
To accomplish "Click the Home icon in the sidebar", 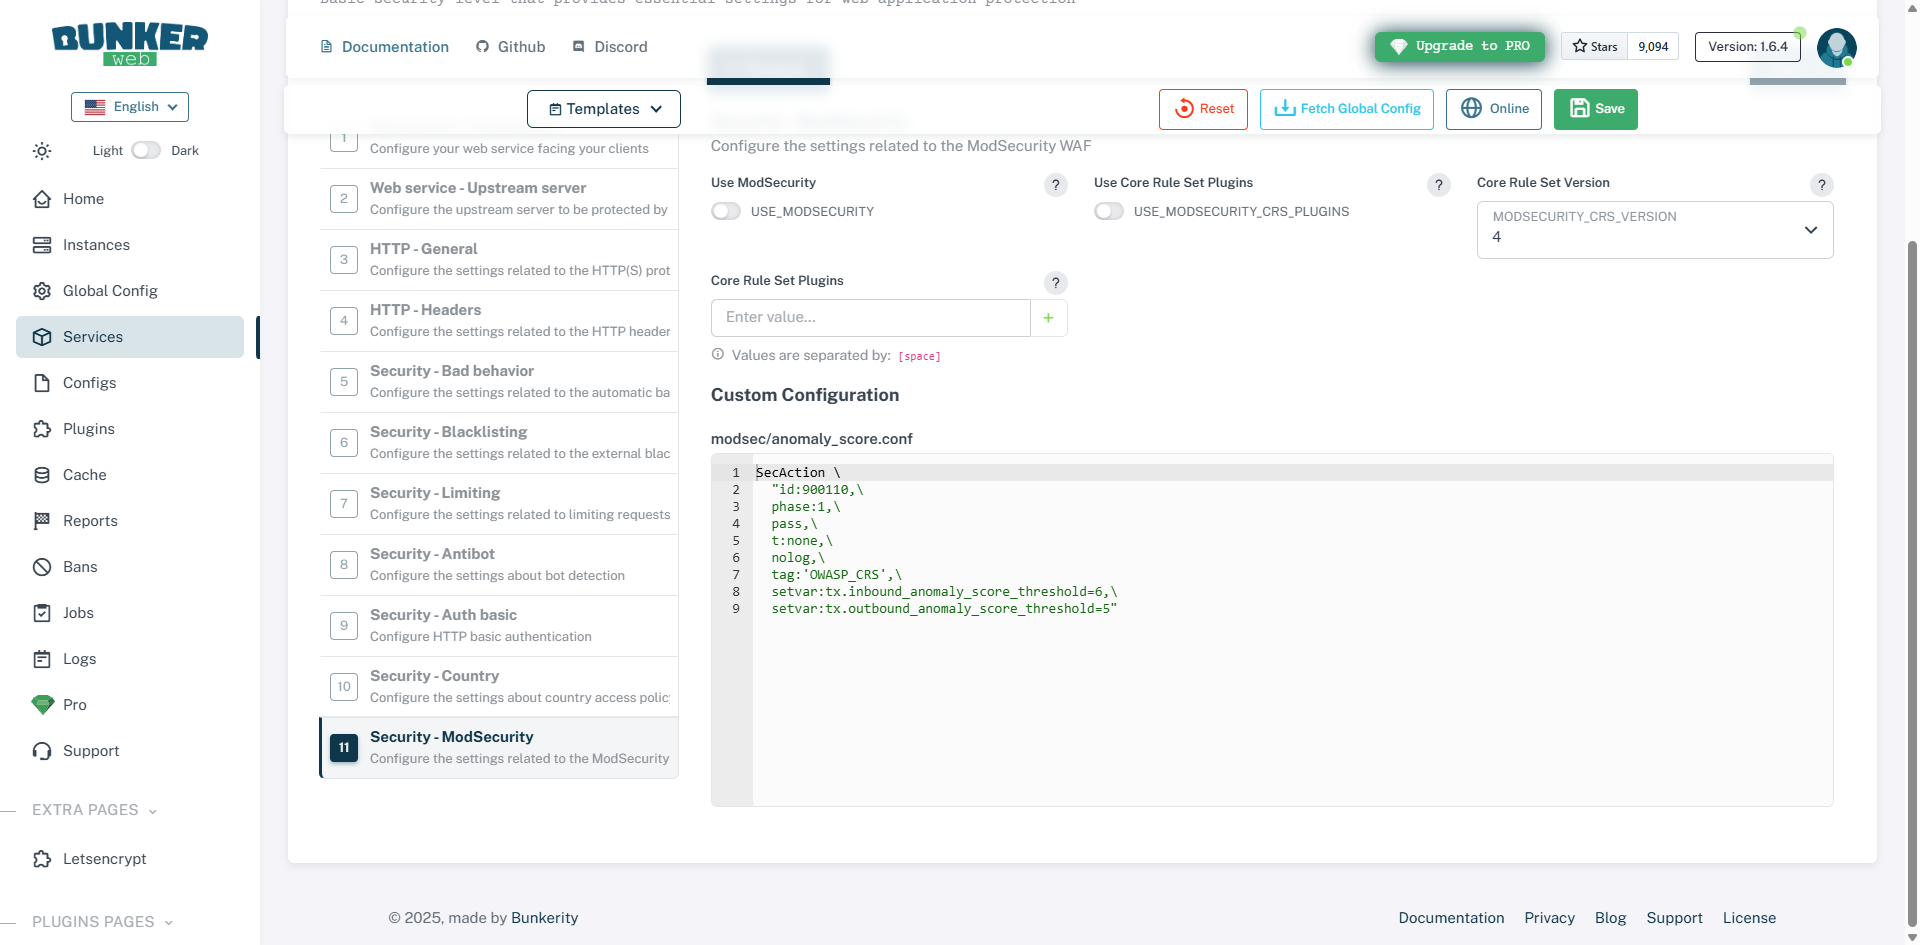I will click(42, 199).
